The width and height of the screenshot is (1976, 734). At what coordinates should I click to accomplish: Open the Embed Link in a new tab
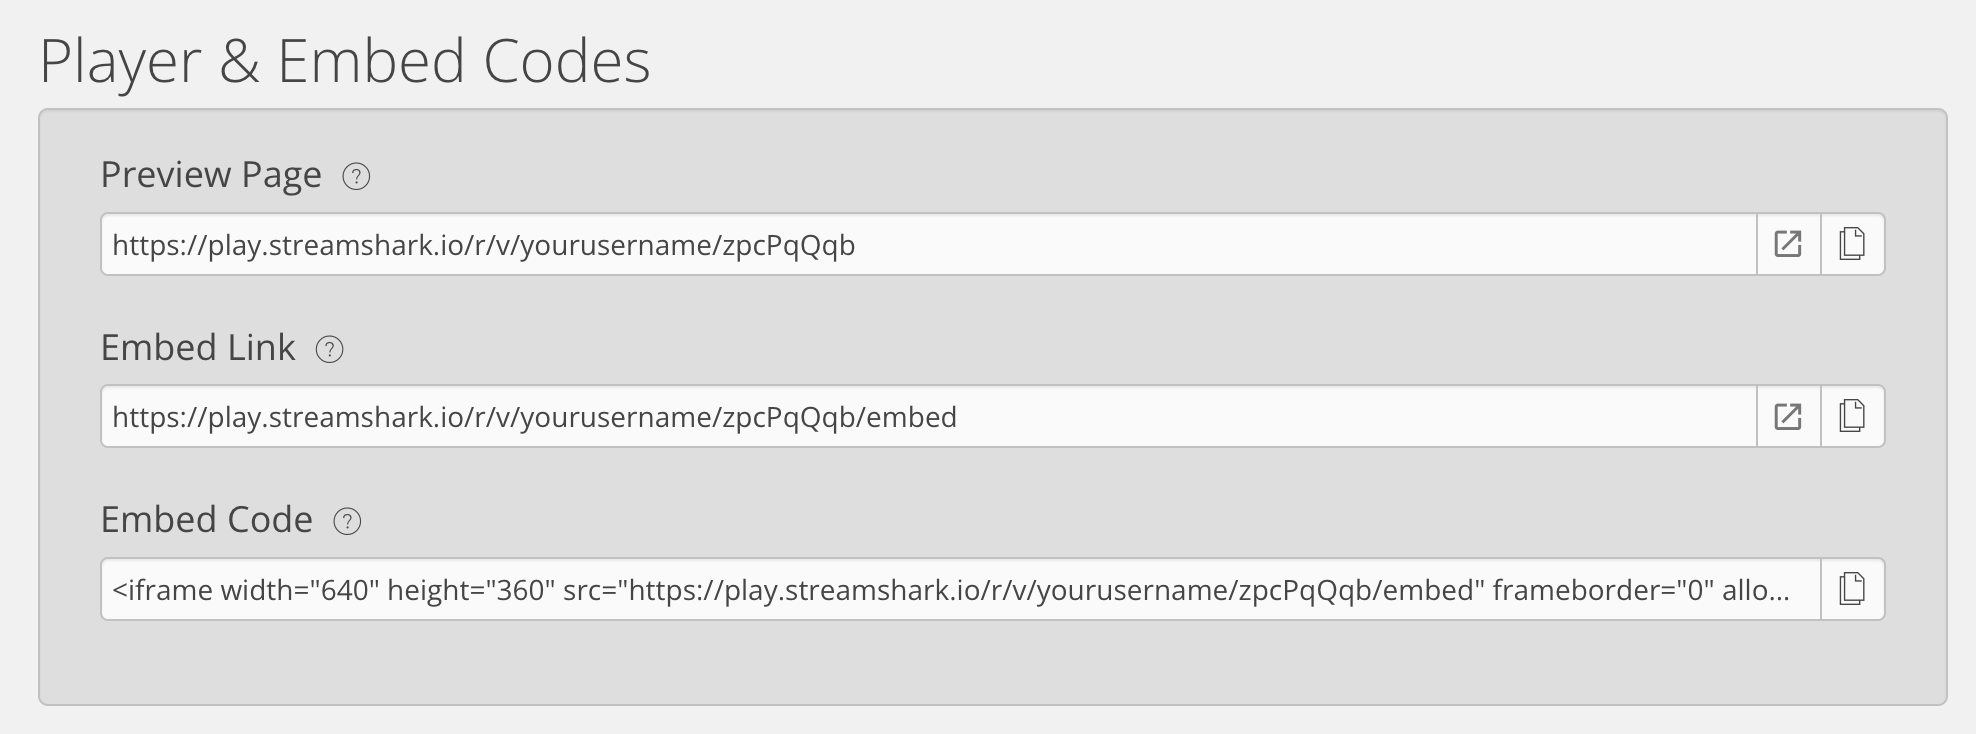point(1787,416)
